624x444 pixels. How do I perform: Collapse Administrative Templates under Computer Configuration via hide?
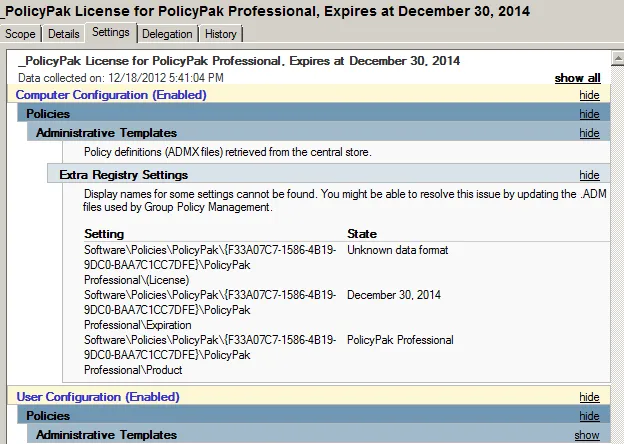pyautogui.click(x=589, y=133)
